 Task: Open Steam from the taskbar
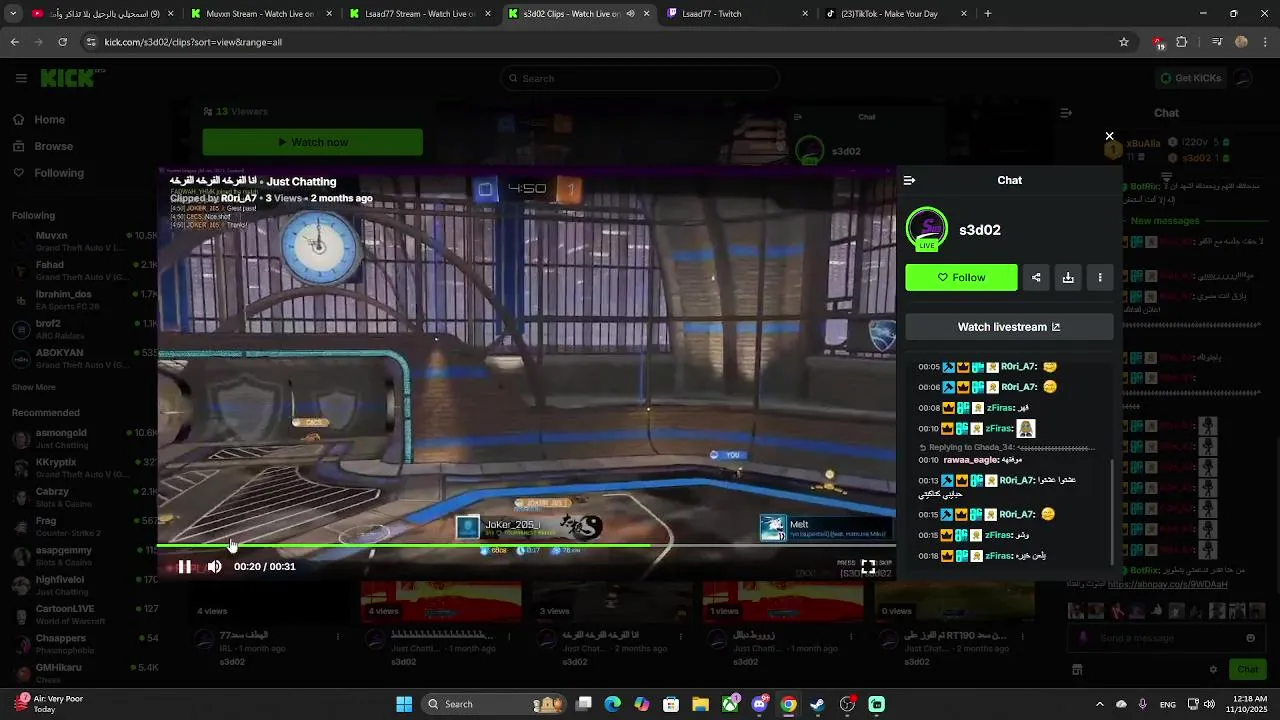pos(817,704)
